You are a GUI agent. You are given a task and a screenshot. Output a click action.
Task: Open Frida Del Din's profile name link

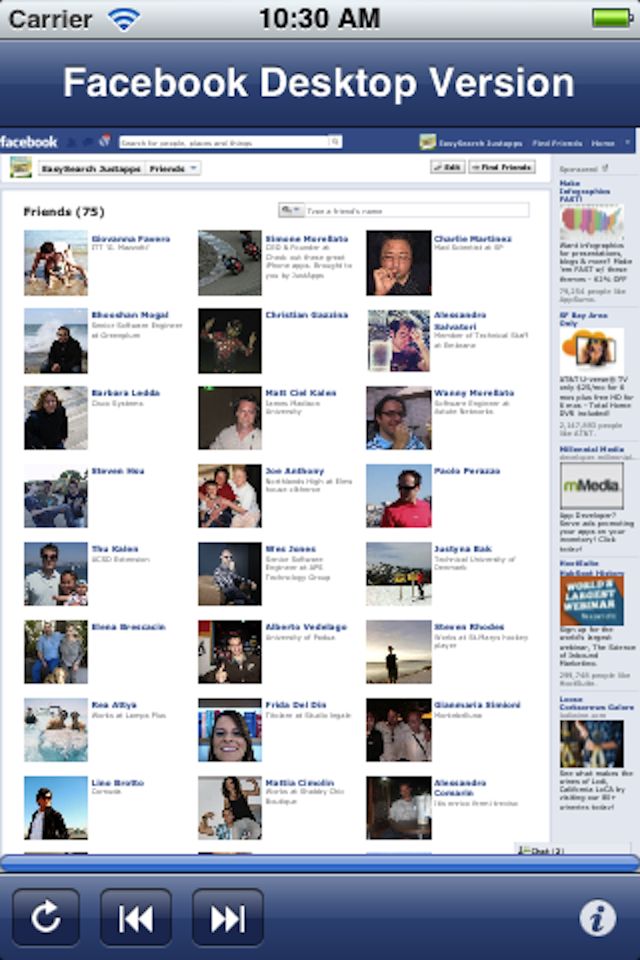point(295,705)
